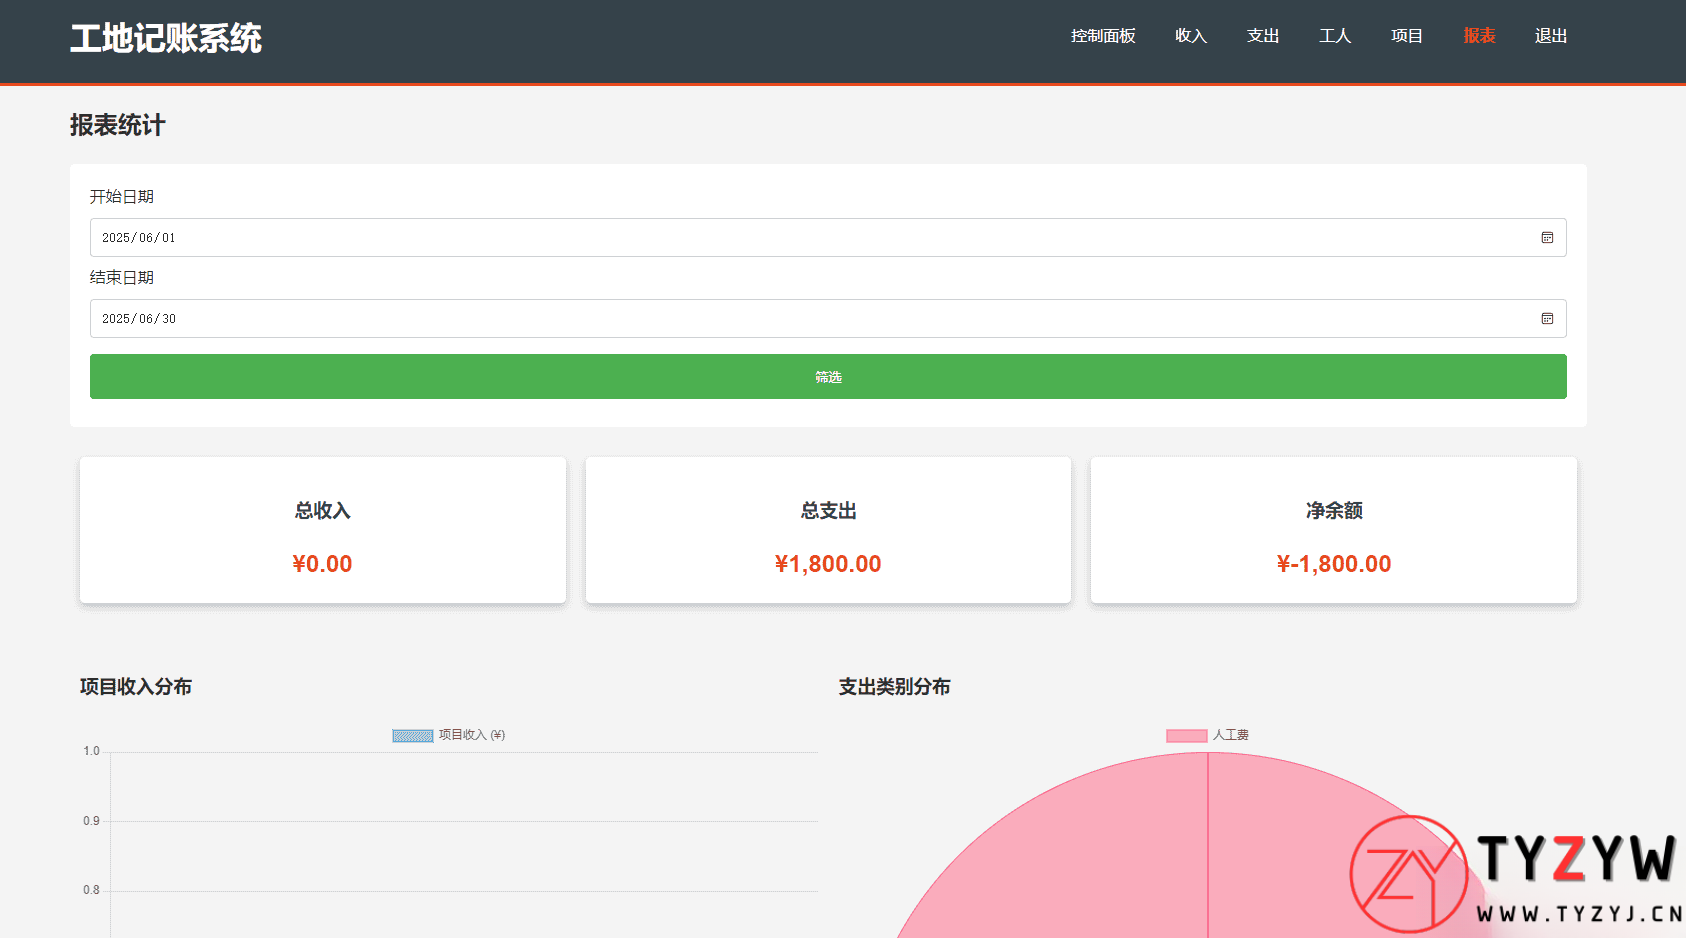Click 退出 to log out
Screen dimensions: 1686x938
pos(1550,36)
